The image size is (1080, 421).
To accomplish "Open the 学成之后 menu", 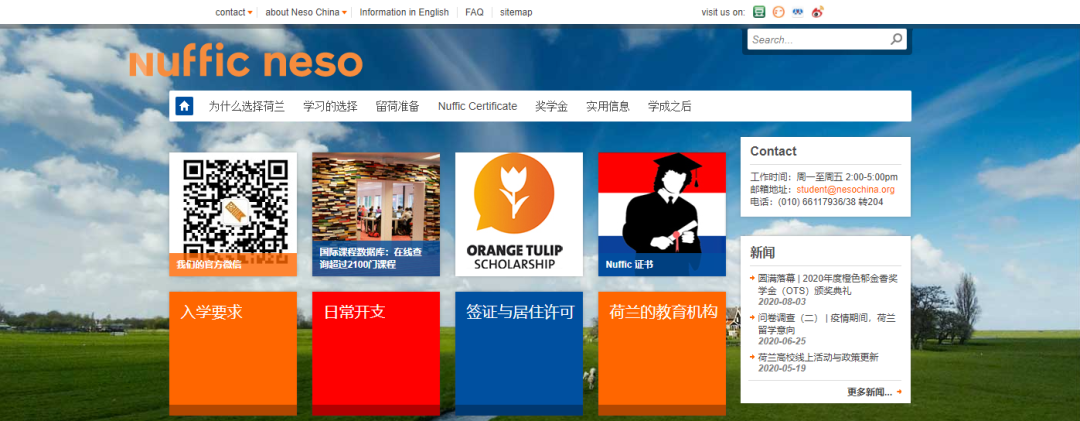I will [x=669, y=106].
